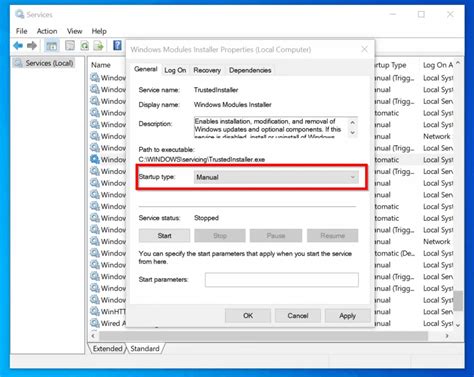Screen dimensions: 474x377
Task: Click the Export List toolbar icon
Action: pos(99,45)
